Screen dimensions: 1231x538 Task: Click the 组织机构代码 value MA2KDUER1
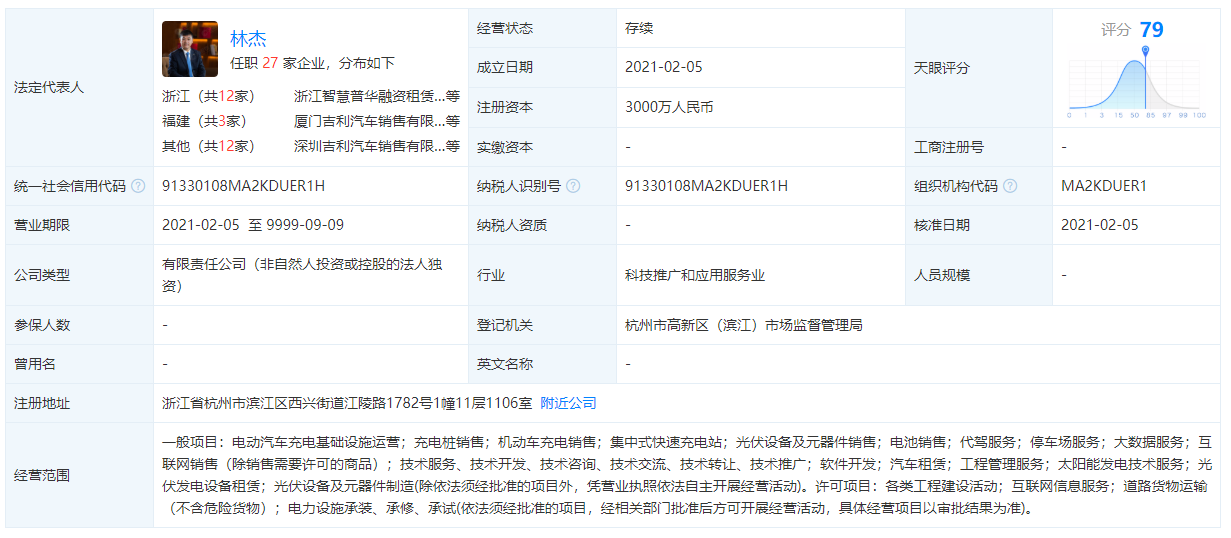coord(1103,186)
